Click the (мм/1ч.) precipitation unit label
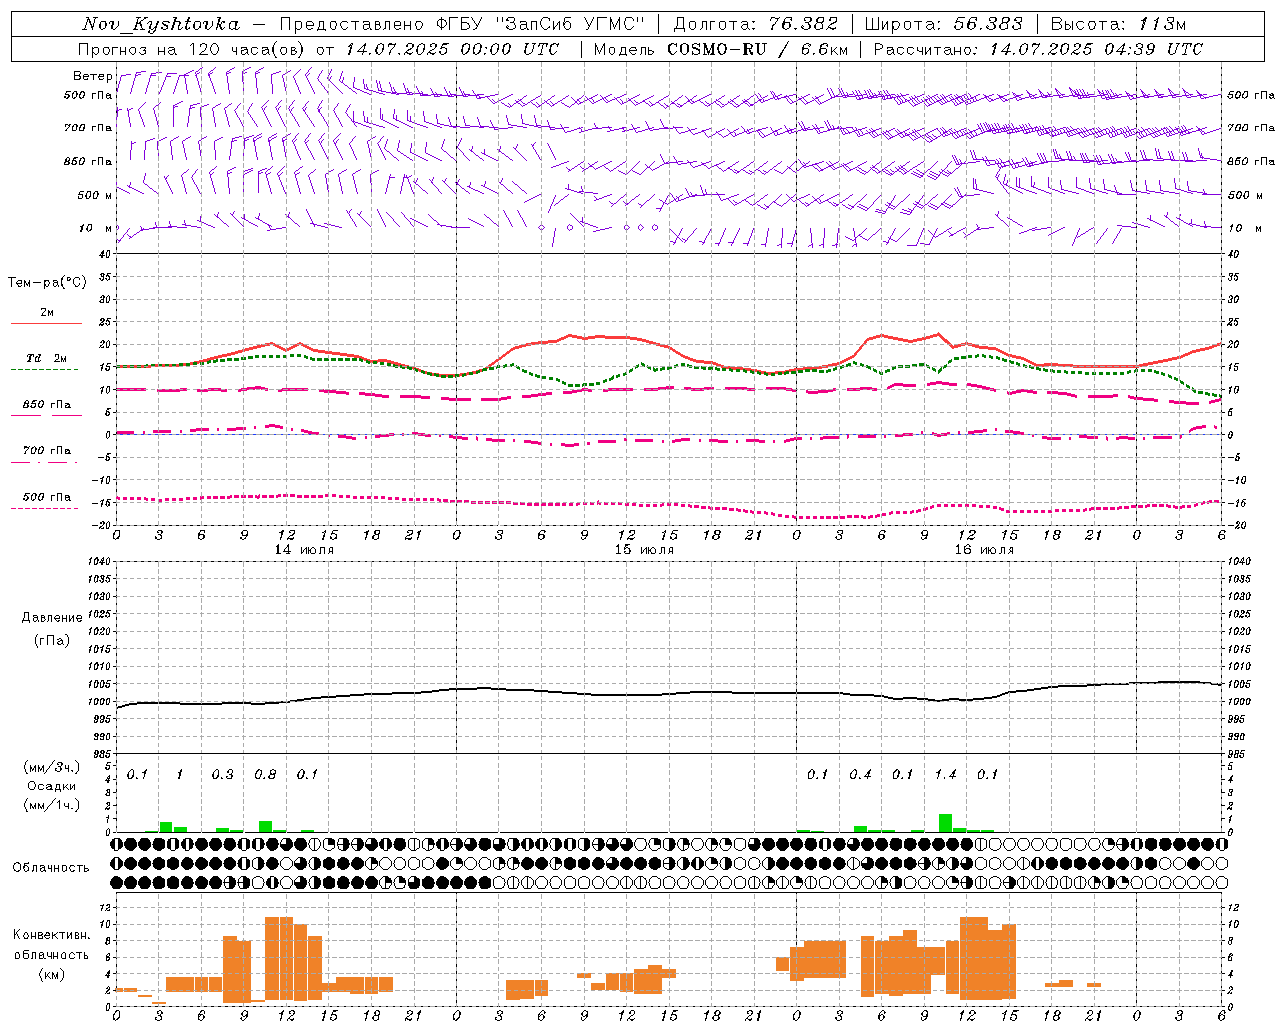This screenshot has height=1024, width=1280. tap(51, 805)
